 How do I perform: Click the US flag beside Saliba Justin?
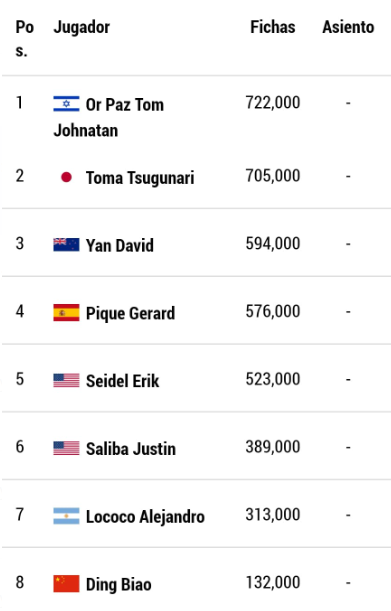(66, 448)
